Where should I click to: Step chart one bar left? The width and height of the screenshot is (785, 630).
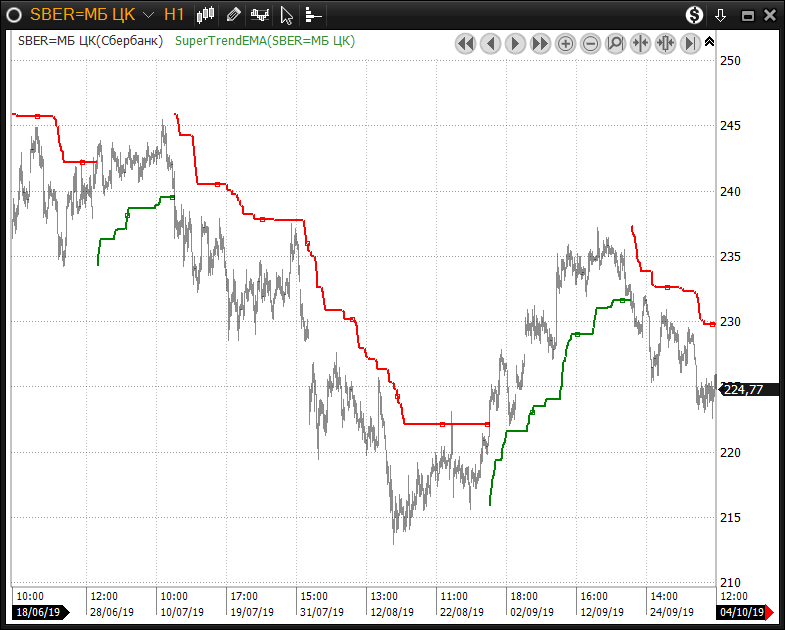pyautogui.click(x=490, y=43)
